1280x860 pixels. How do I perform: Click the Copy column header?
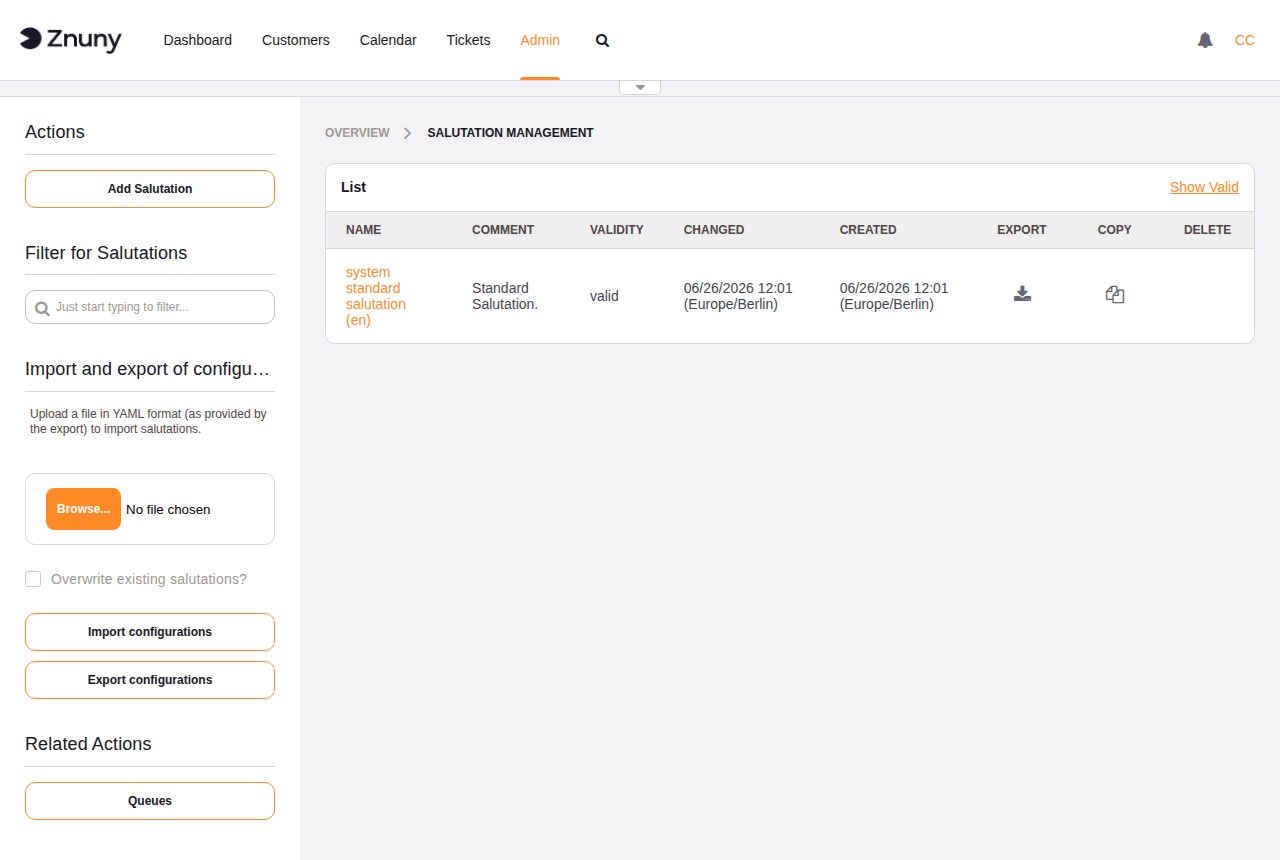[x=1115, y=230]
